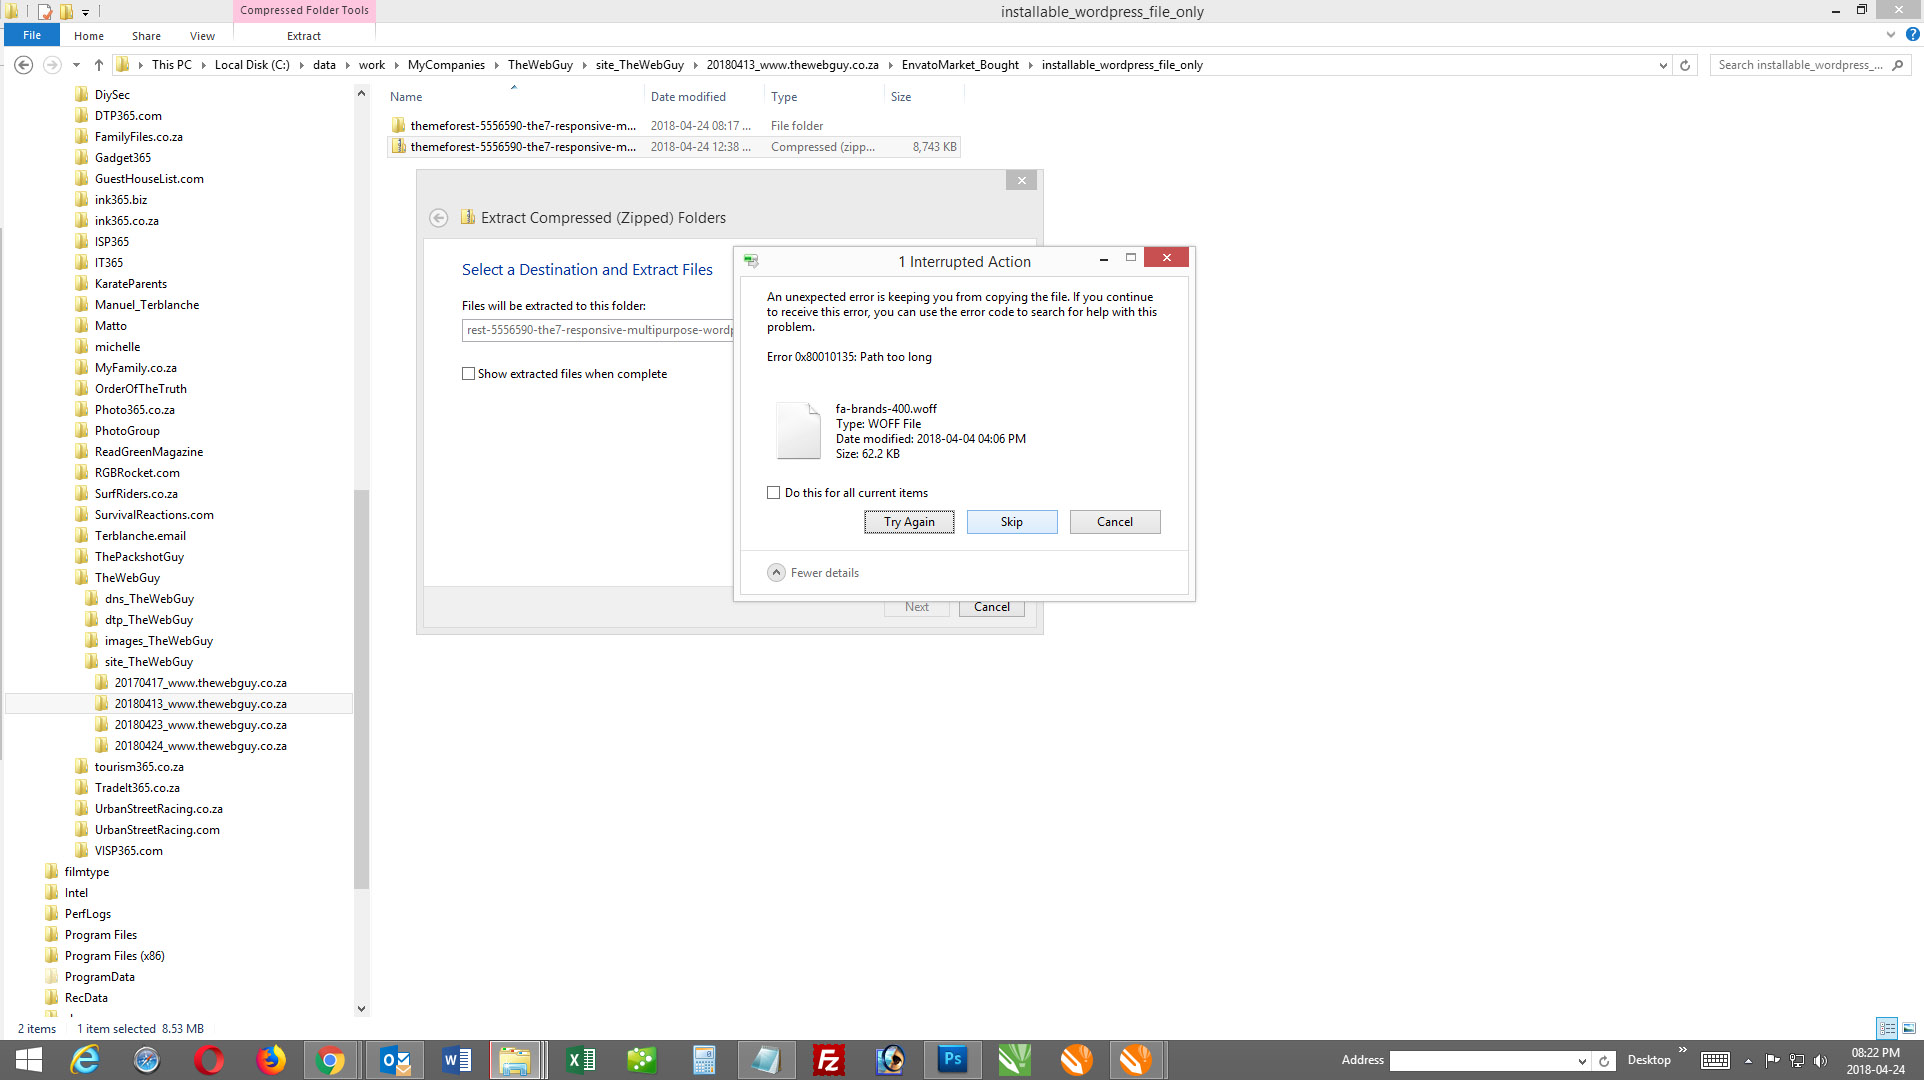
Task: Click the Try Again button
Action: coord(908,520)
